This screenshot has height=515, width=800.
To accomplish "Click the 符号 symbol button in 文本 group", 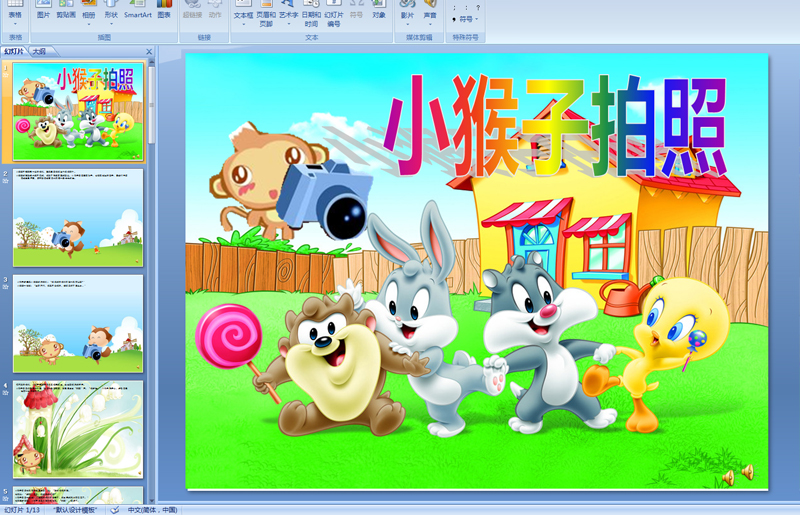I will (x=357, y=10).
